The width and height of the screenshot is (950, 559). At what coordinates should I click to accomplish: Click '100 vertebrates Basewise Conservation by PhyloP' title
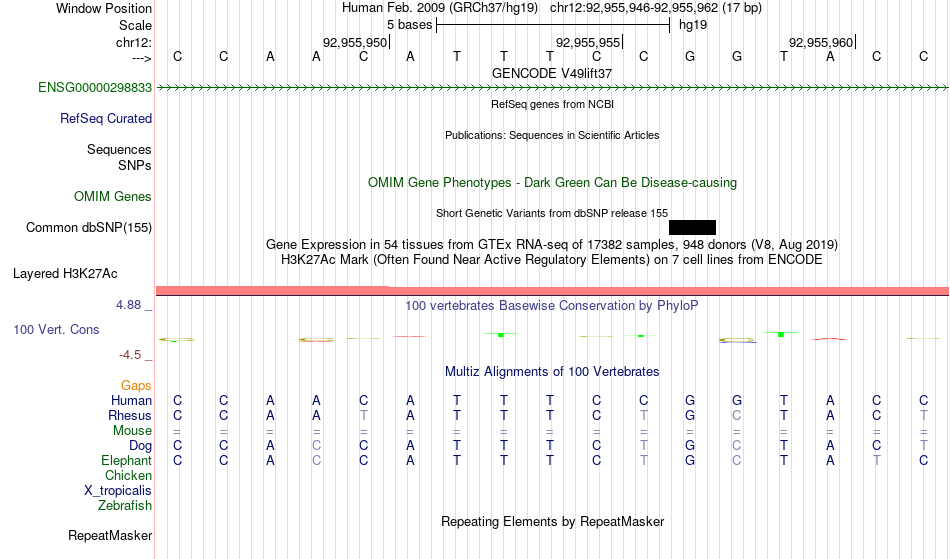tap(552, 305)
